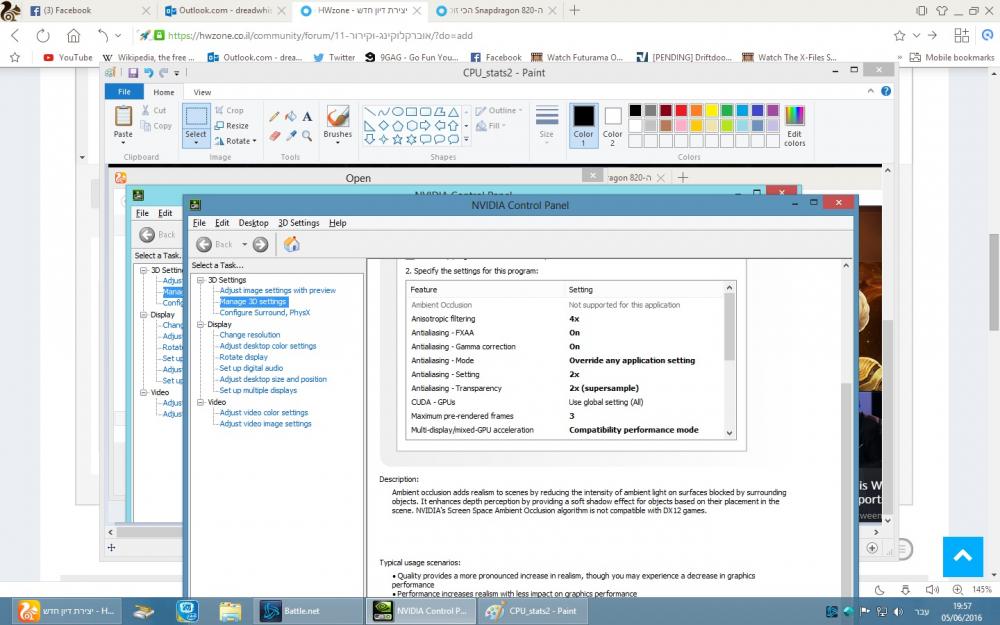Open Configure Surround, PhysX task

265,312
